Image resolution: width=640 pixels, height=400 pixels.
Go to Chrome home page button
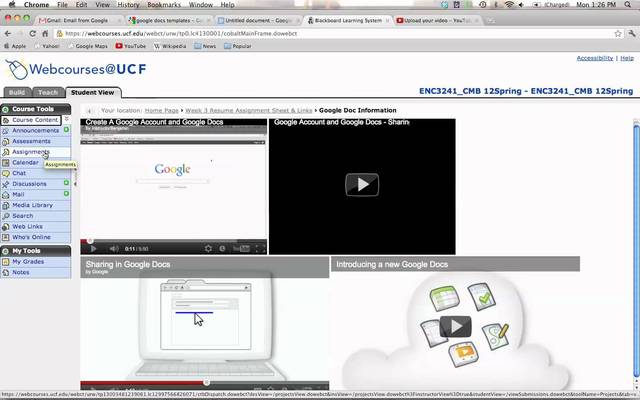point(45,33)
